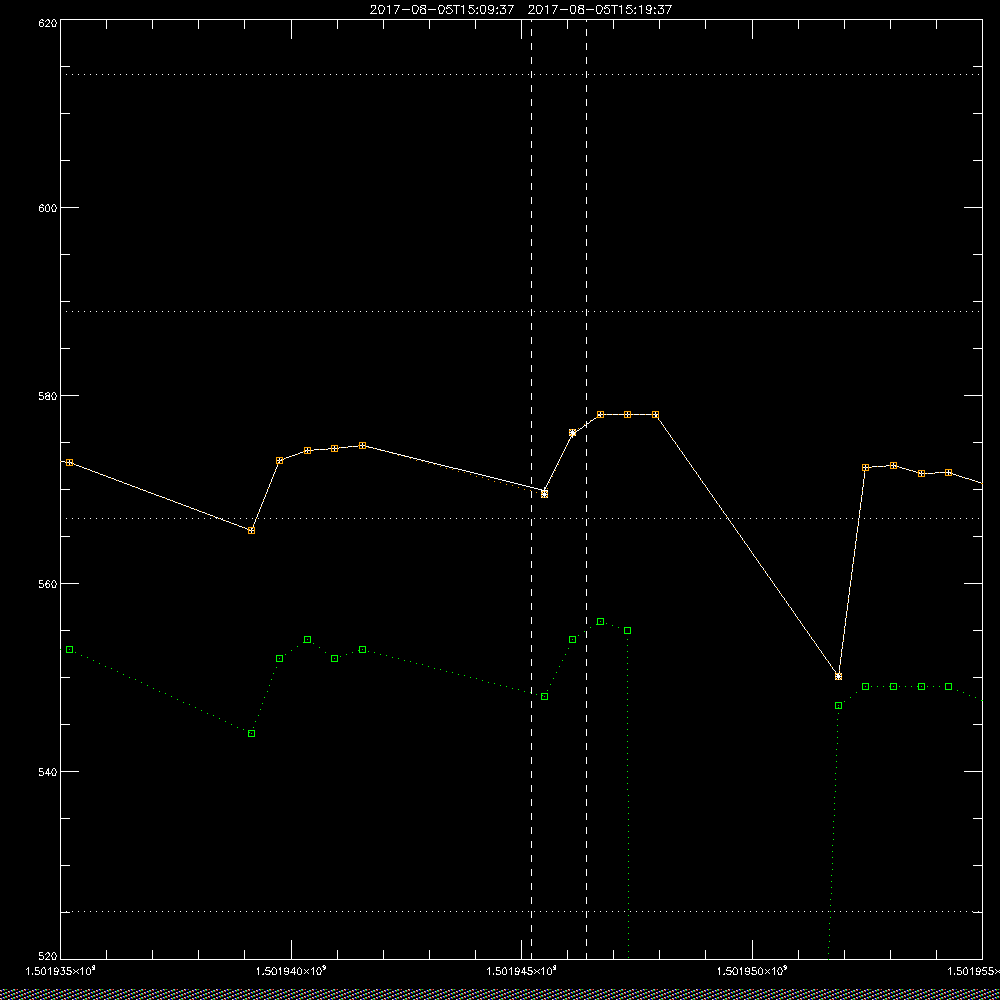Pick the orange point just left of first dashed line's right side near 570
Image resolution: width=1000 pixels, height=1000 pixels.
click(544, 494)
